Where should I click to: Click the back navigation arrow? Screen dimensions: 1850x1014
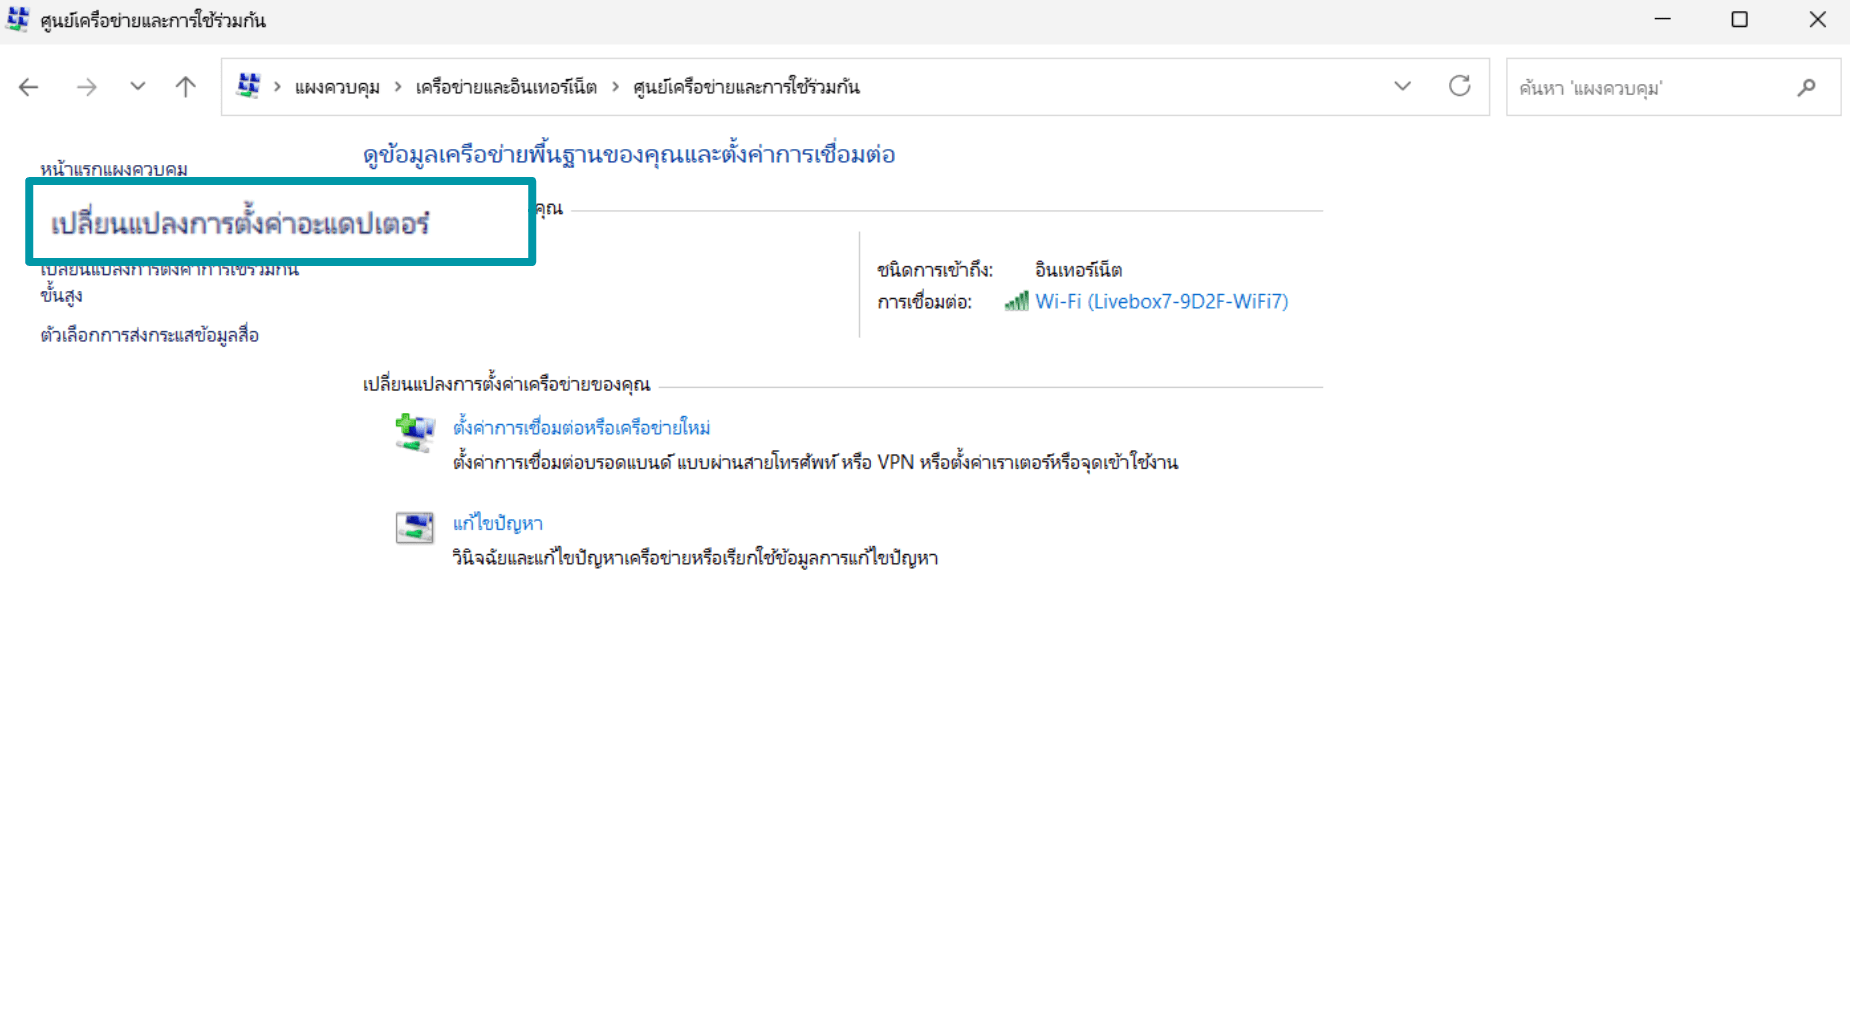point(28,87)
